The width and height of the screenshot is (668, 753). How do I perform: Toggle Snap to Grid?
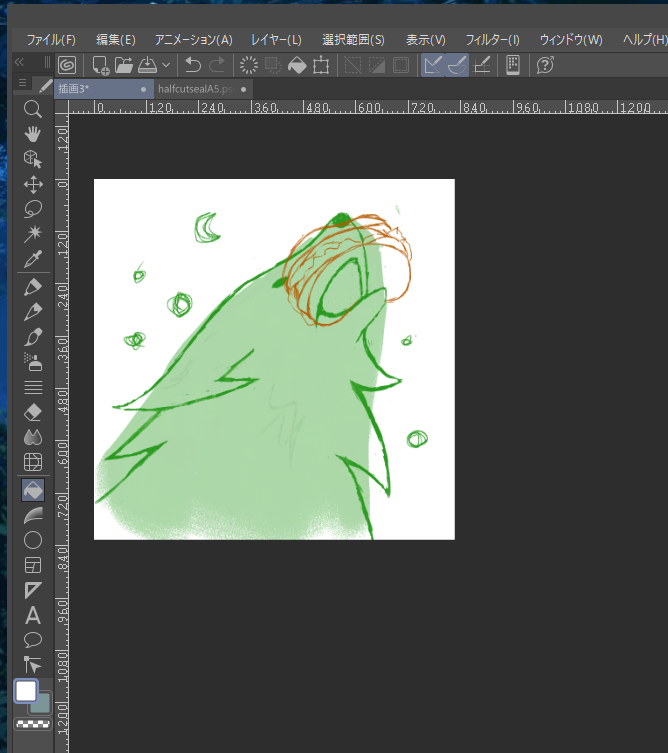[481, 65]
